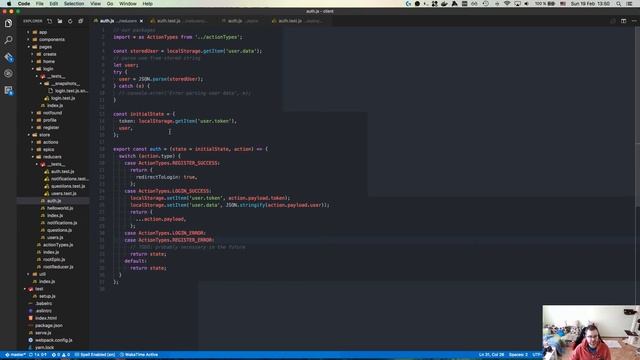This screenshot has width=640, height=360.
Task: Open the Selection menu
Action: [x=74, y=4]
